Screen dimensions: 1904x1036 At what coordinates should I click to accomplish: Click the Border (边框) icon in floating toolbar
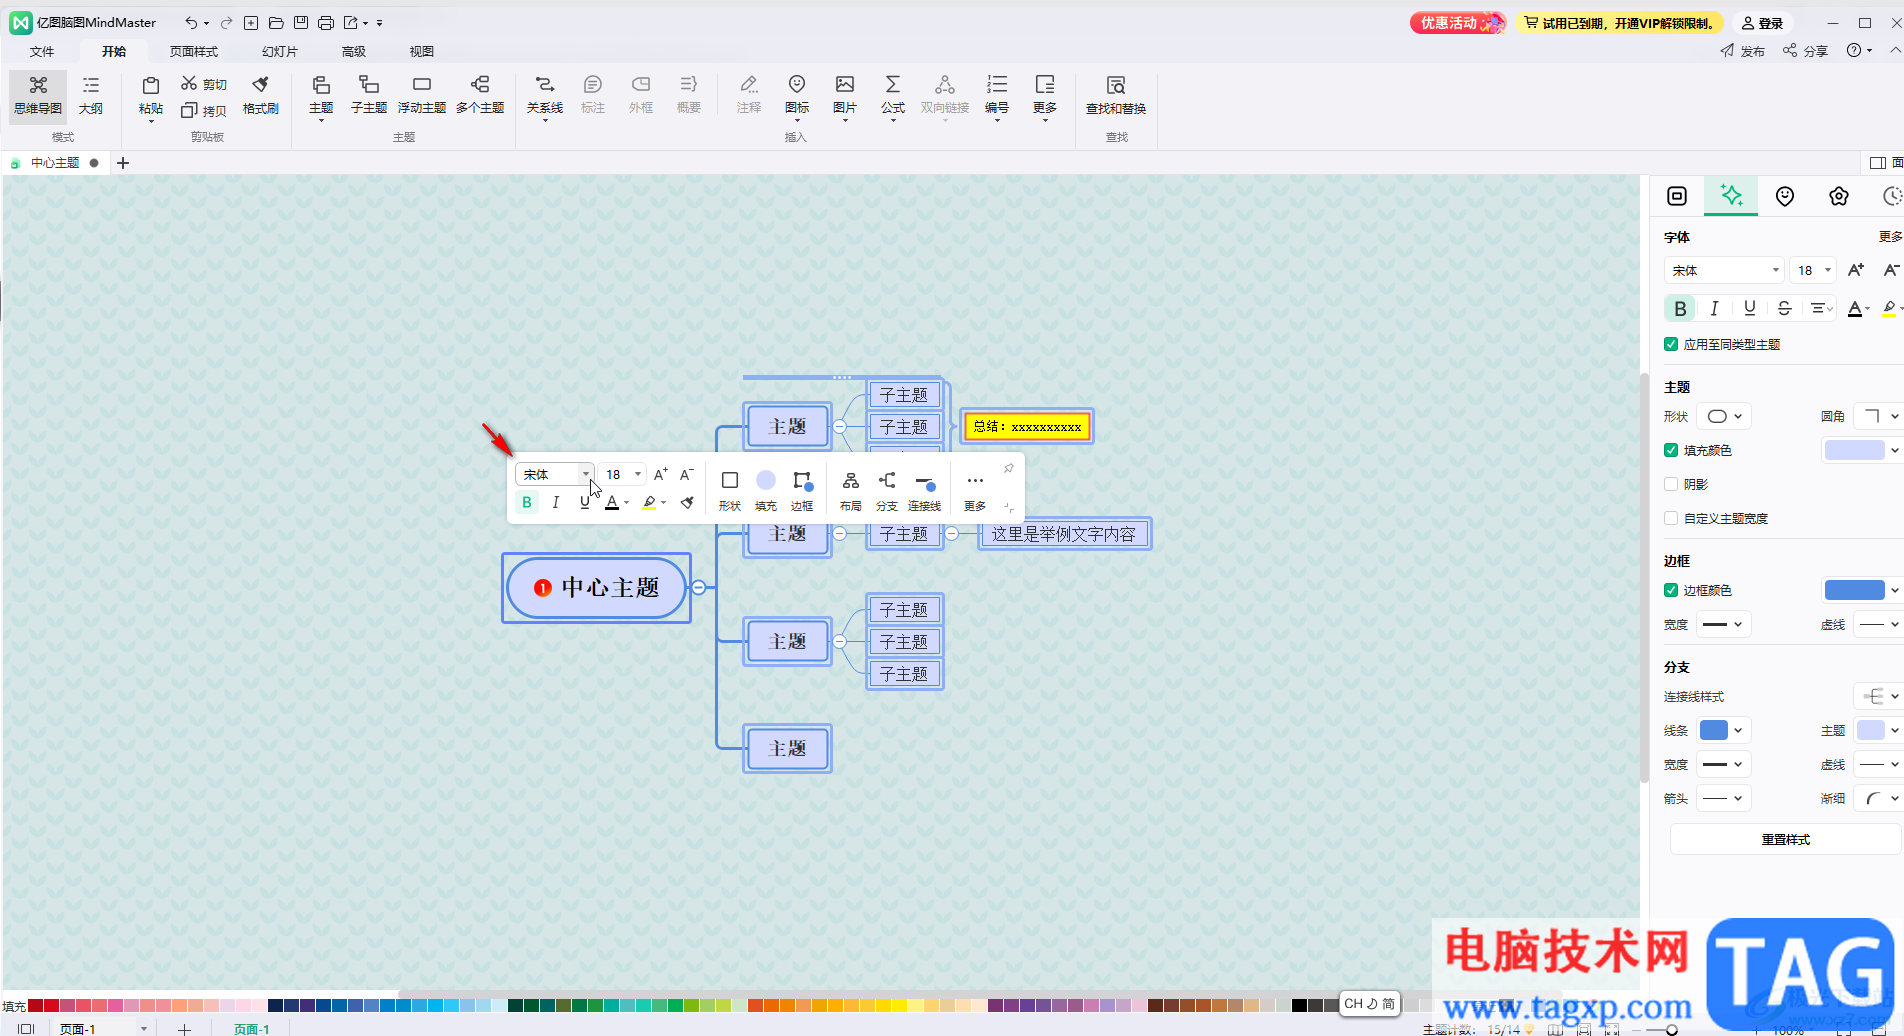(802, 490)
